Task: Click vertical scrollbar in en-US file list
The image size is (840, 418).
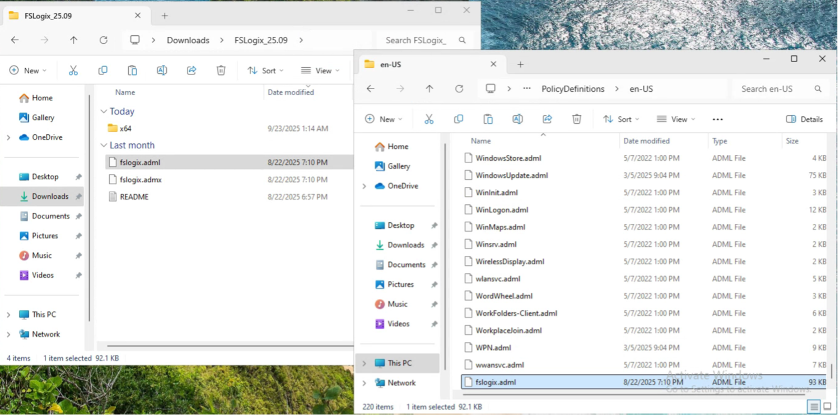Action: coord(831,371)
